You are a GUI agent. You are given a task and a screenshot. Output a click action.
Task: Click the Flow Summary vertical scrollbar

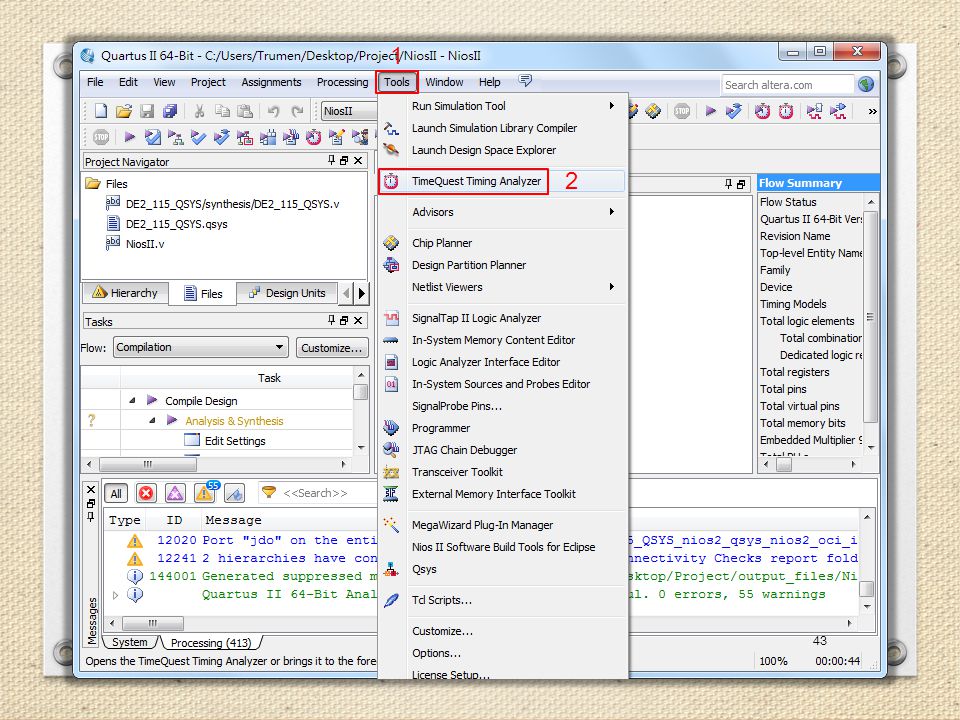point(871,317)
